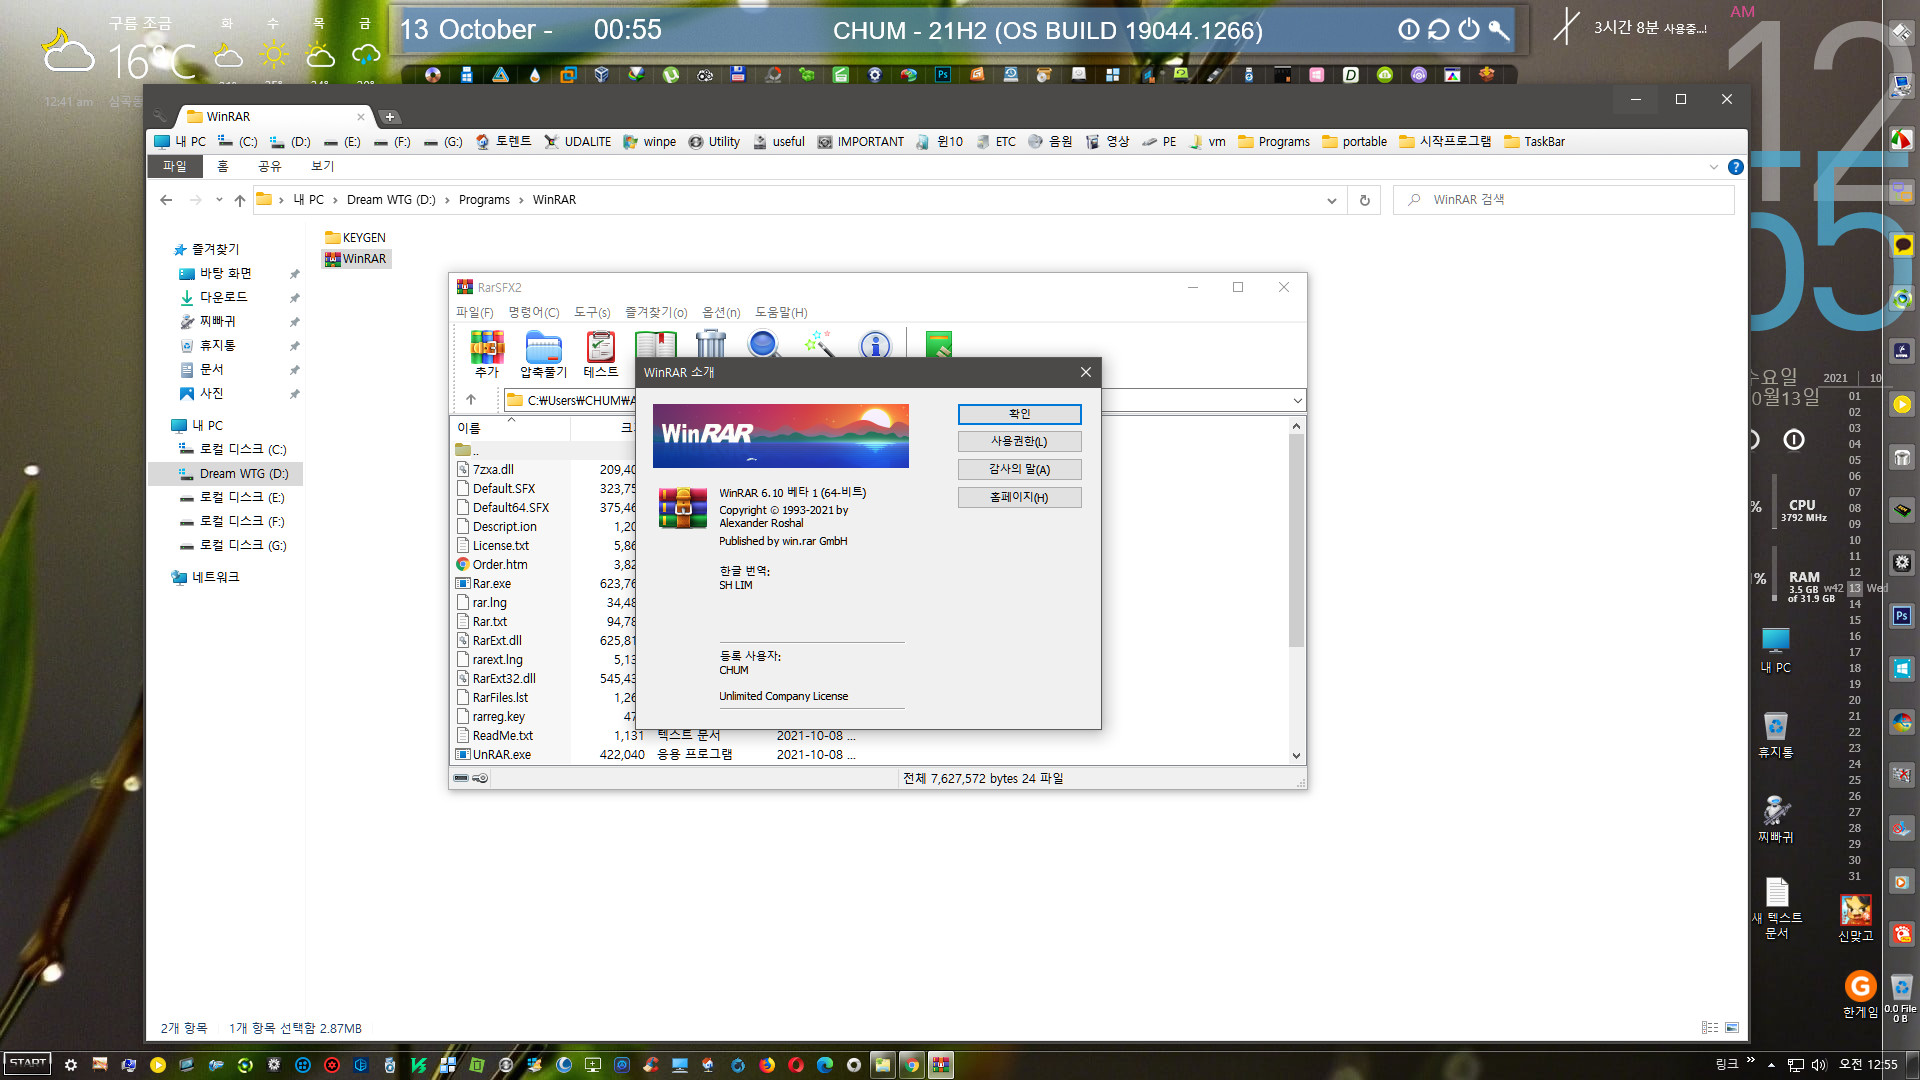Click the volume icon in system tray
Image resolution: width=1920 pixels, height=1080 pixels.
(1818, 1065)
